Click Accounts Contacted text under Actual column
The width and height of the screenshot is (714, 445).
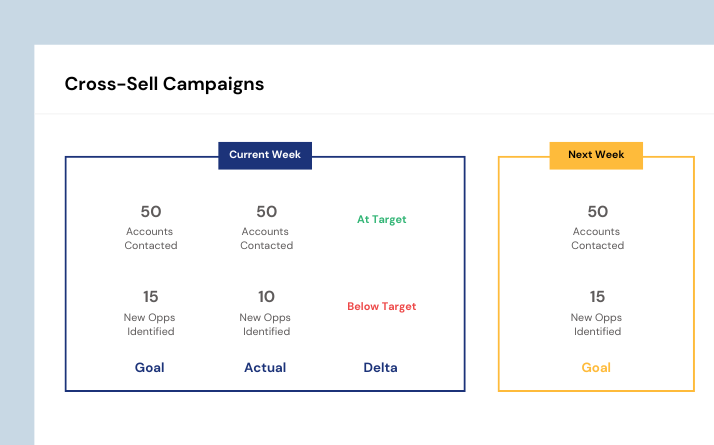click(x=266, y=239)
